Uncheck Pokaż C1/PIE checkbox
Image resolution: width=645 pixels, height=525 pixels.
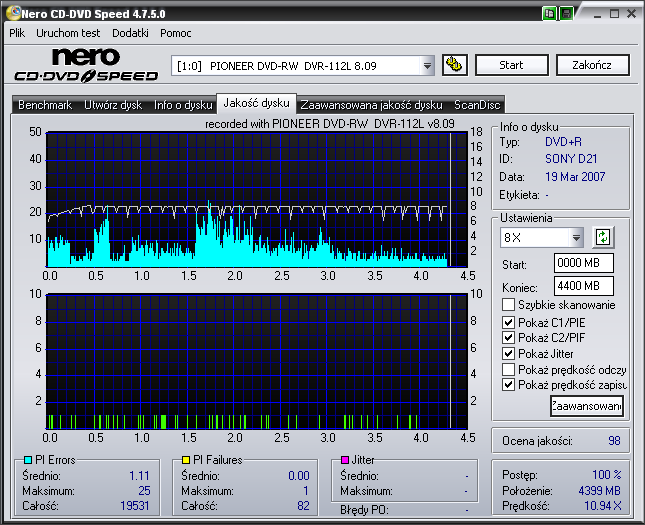pos(508,322)
